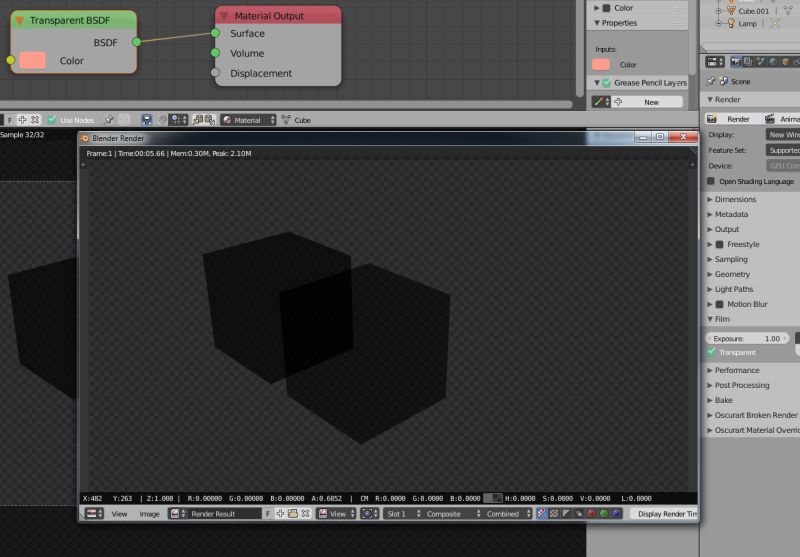Open the Material data type dropdown
This screenshot has height=557, width=800.
pos(248,120)
